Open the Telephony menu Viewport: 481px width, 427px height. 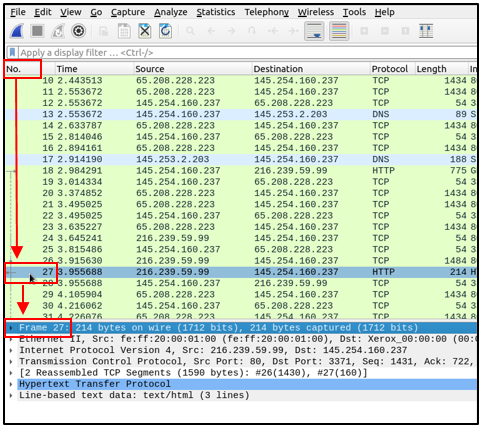pos(267,12)
